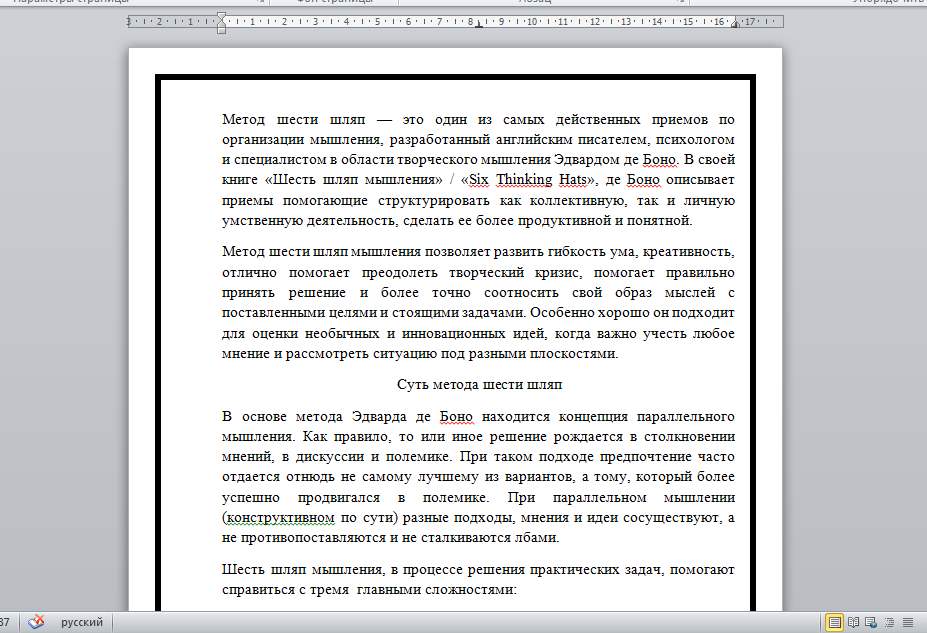Click 'Боно' before the word 'описывает'

click(x=643, y=180)
